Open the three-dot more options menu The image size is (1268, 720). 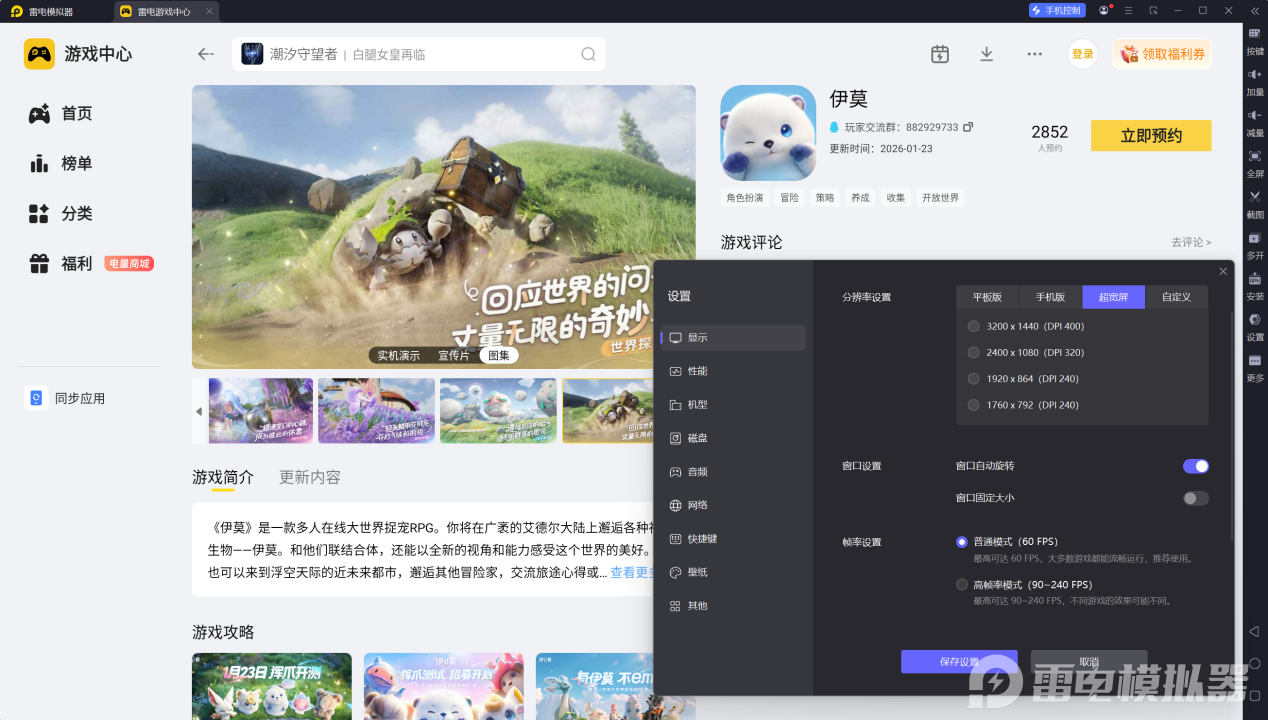(x=1034, y=54)
